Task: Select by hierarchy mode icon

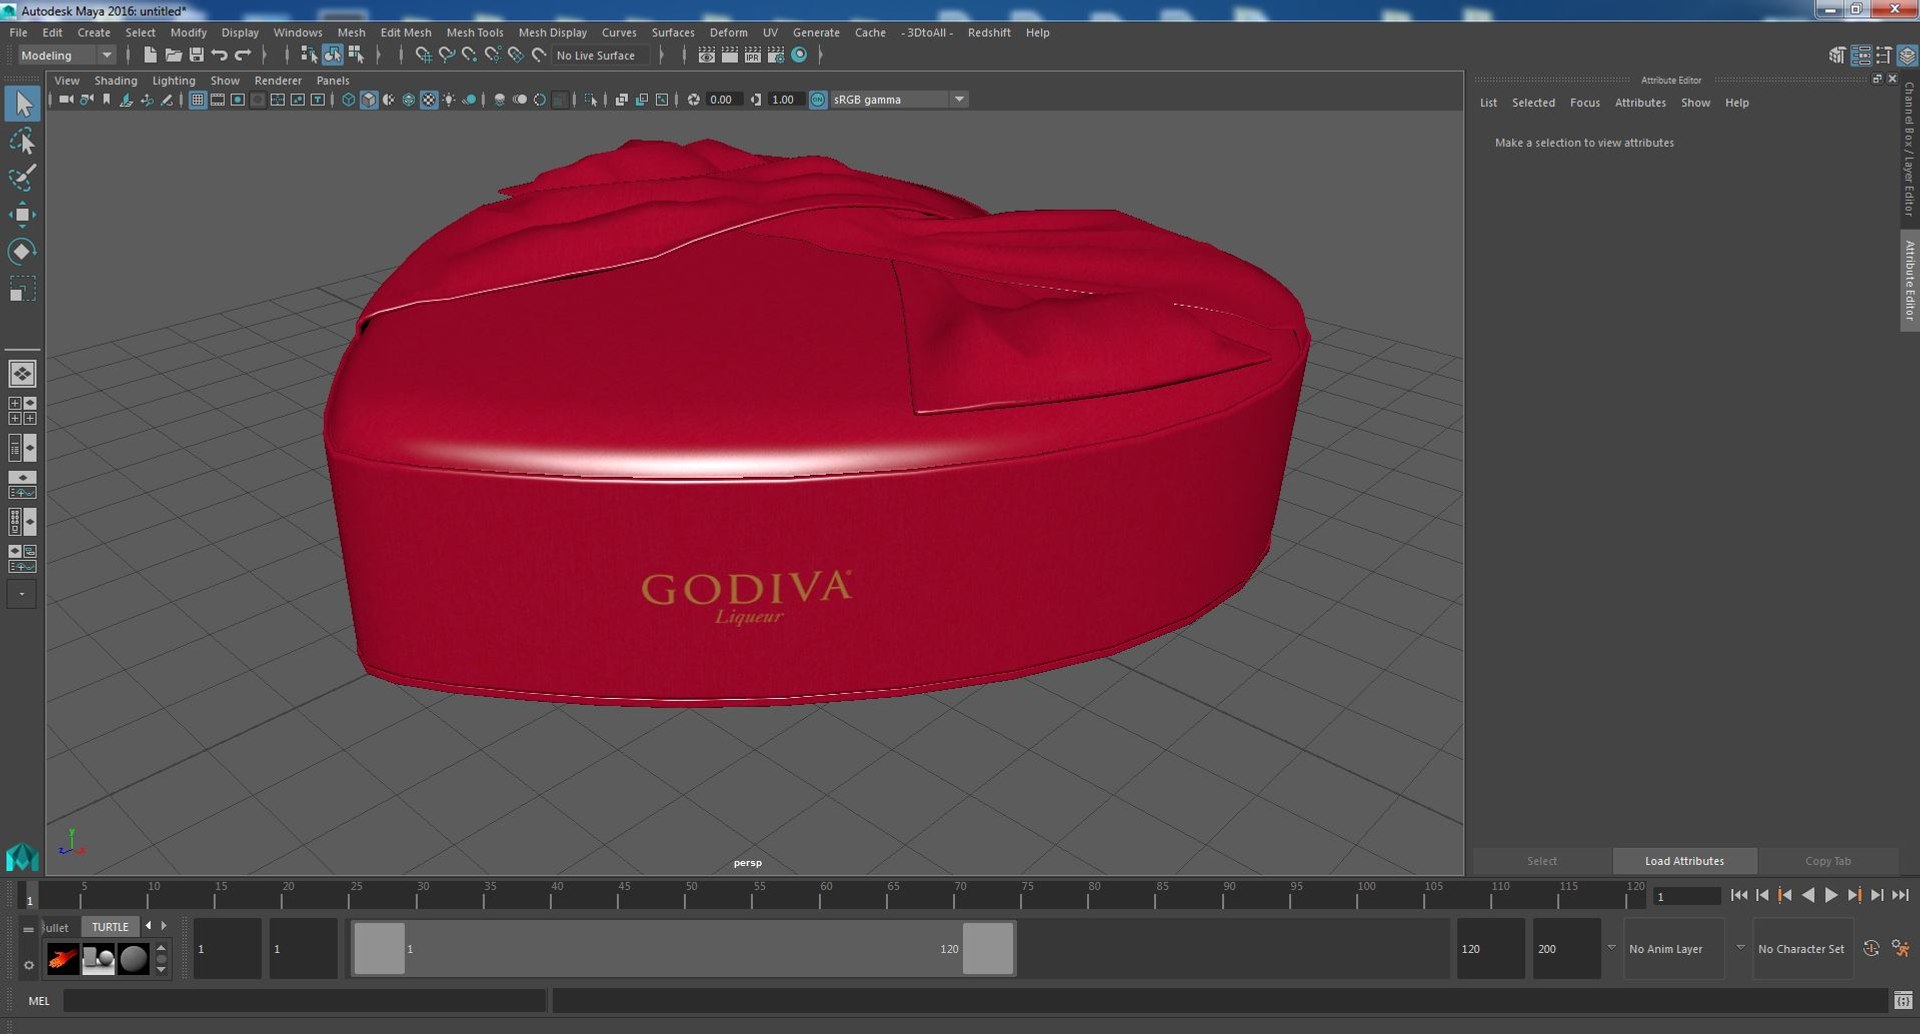Action: tap(309, 55)
